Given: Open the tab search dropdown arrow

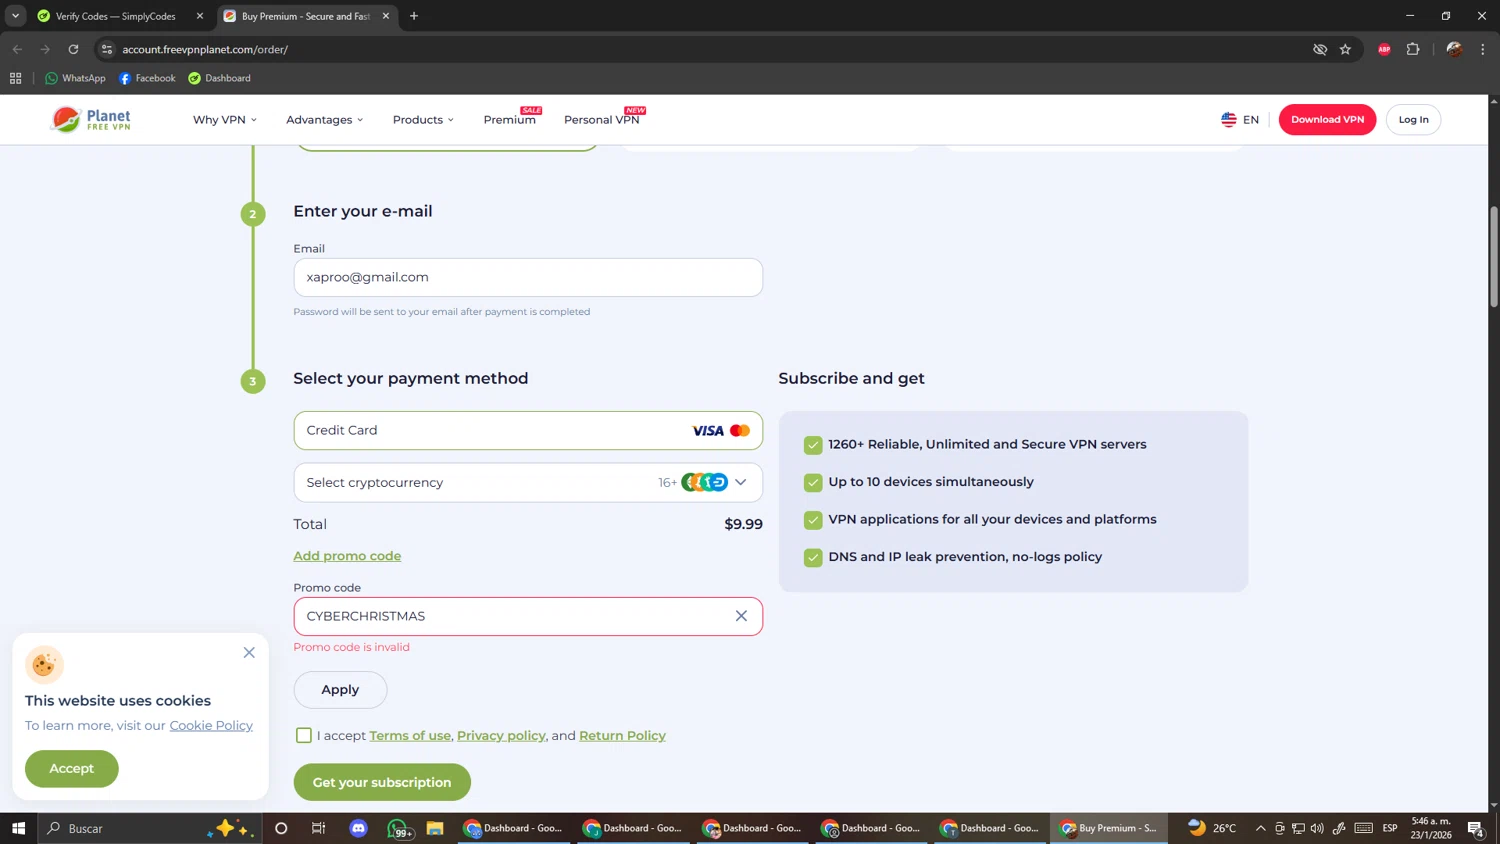Looking at the screenshot, I should pyautogui.click(x=15, y=16).
